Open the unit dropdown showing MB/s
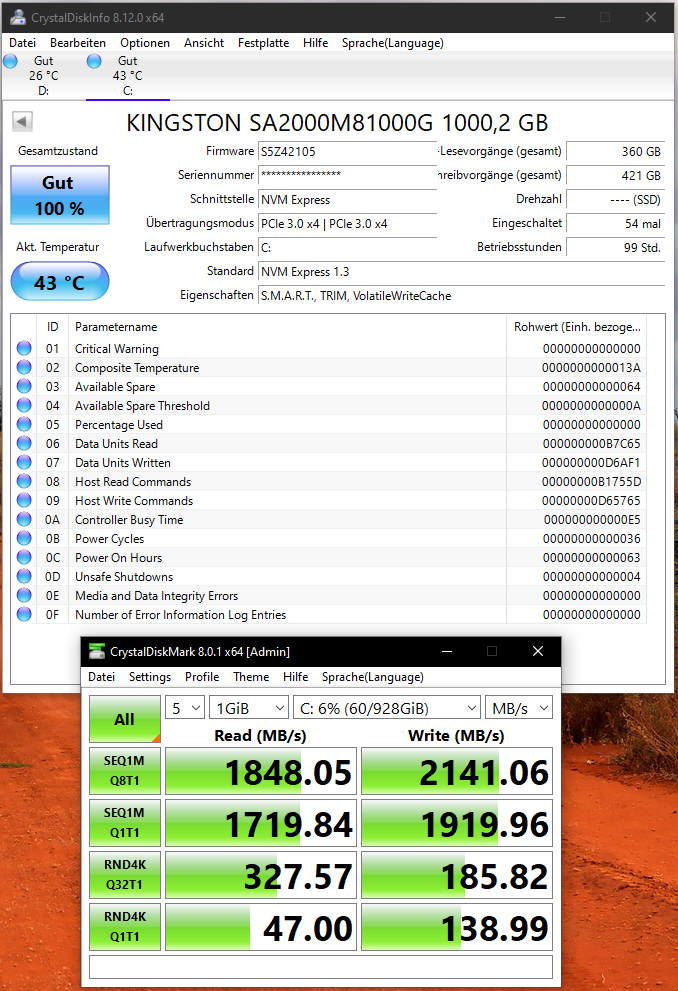 pyautogui.click(x=519, y=708)
